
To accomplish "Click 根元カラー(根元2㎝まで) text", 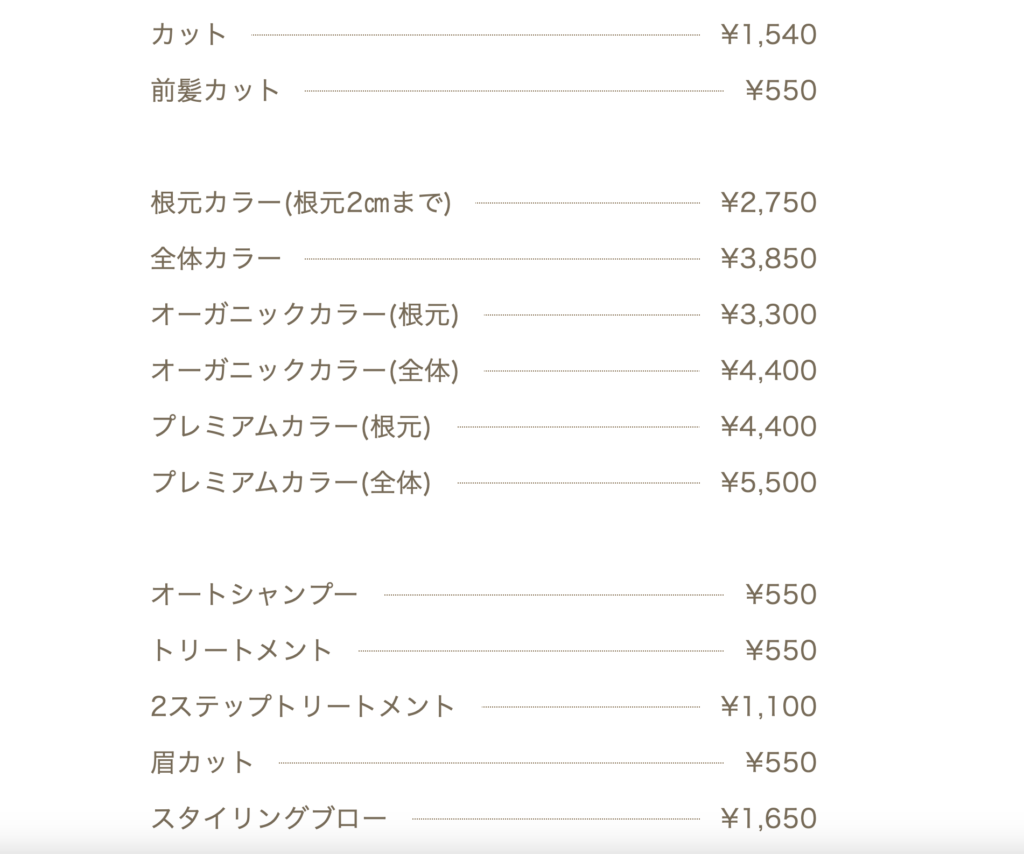I will (x=301, y=203).
